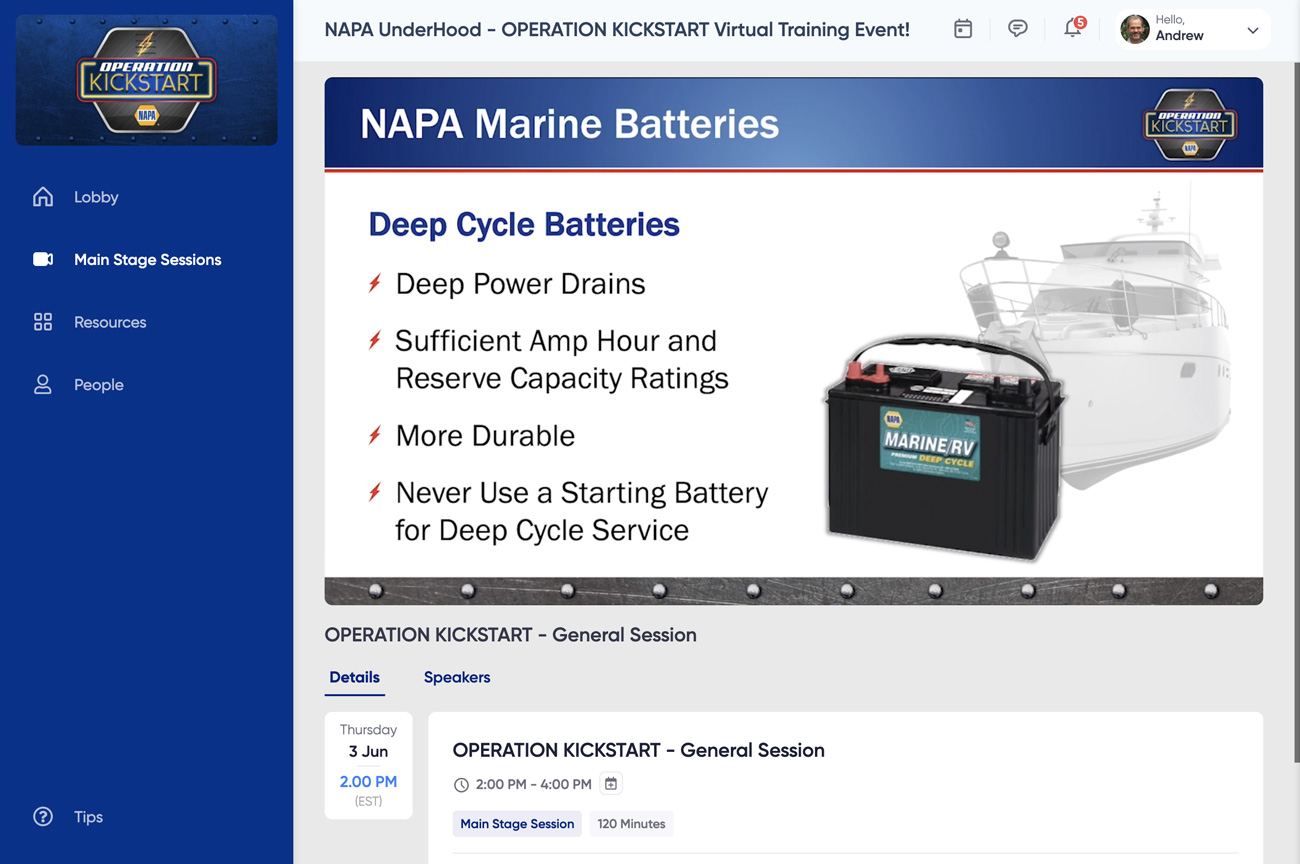Click the Tips question mark icon
Viewport: 1300px width, 864px height.
click(43, 817)
